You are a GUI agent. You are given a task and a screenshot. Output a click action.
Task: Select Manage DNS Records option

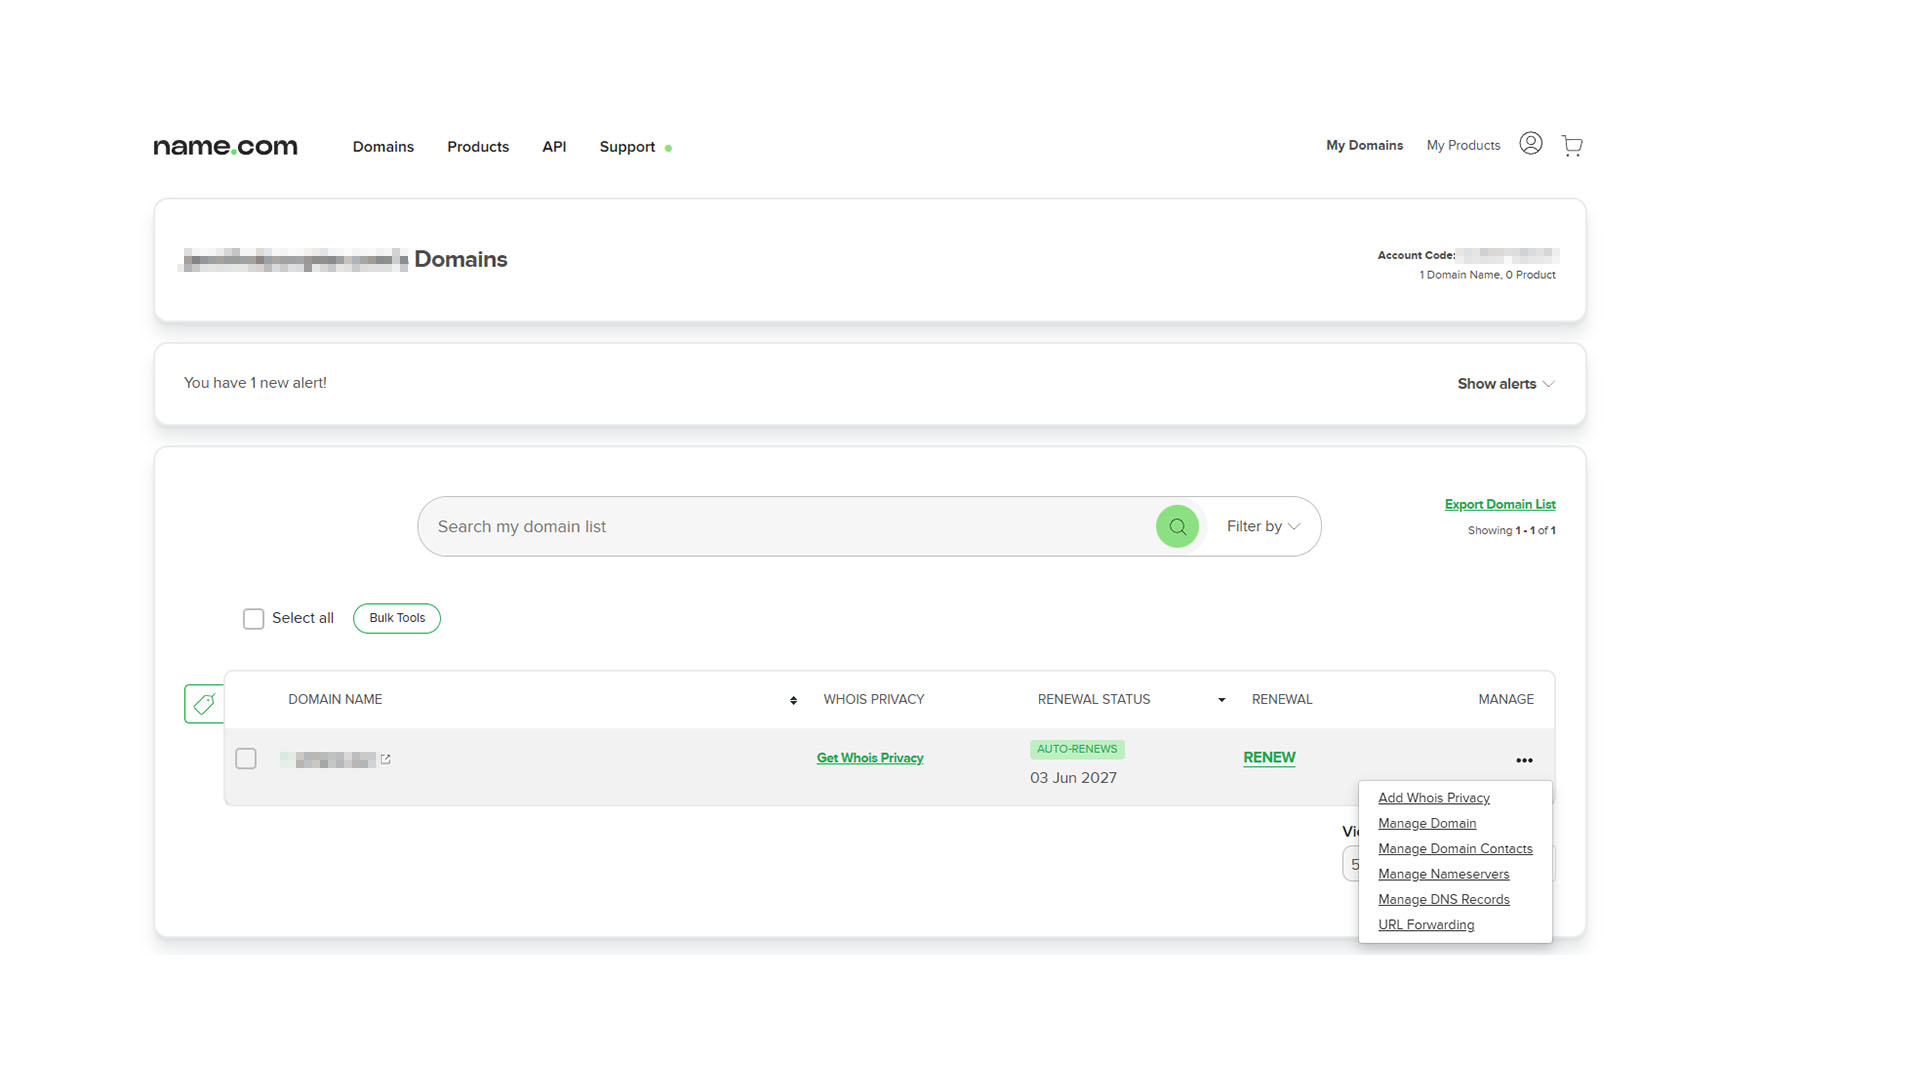coord(1444,900)
